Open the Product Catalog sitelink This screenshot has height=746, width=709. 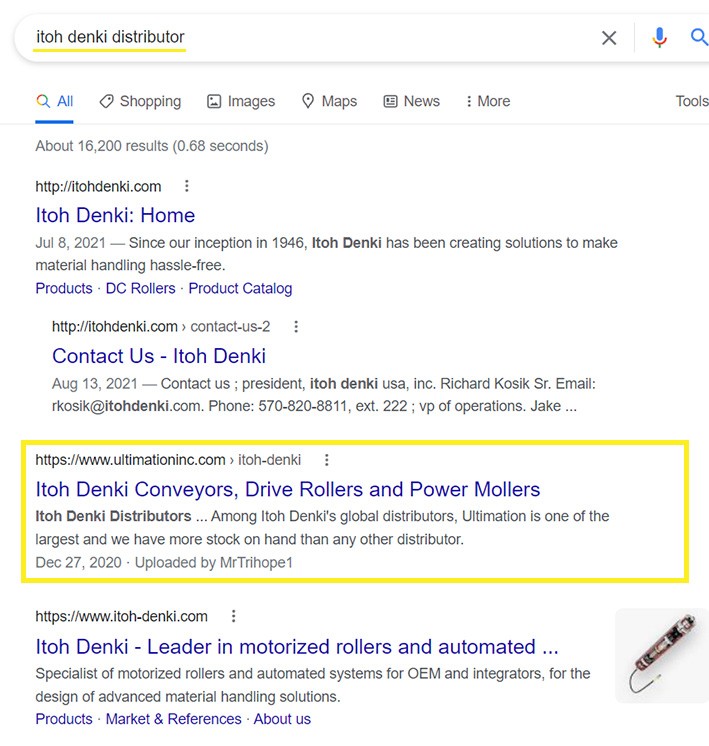tap(240, 288)
